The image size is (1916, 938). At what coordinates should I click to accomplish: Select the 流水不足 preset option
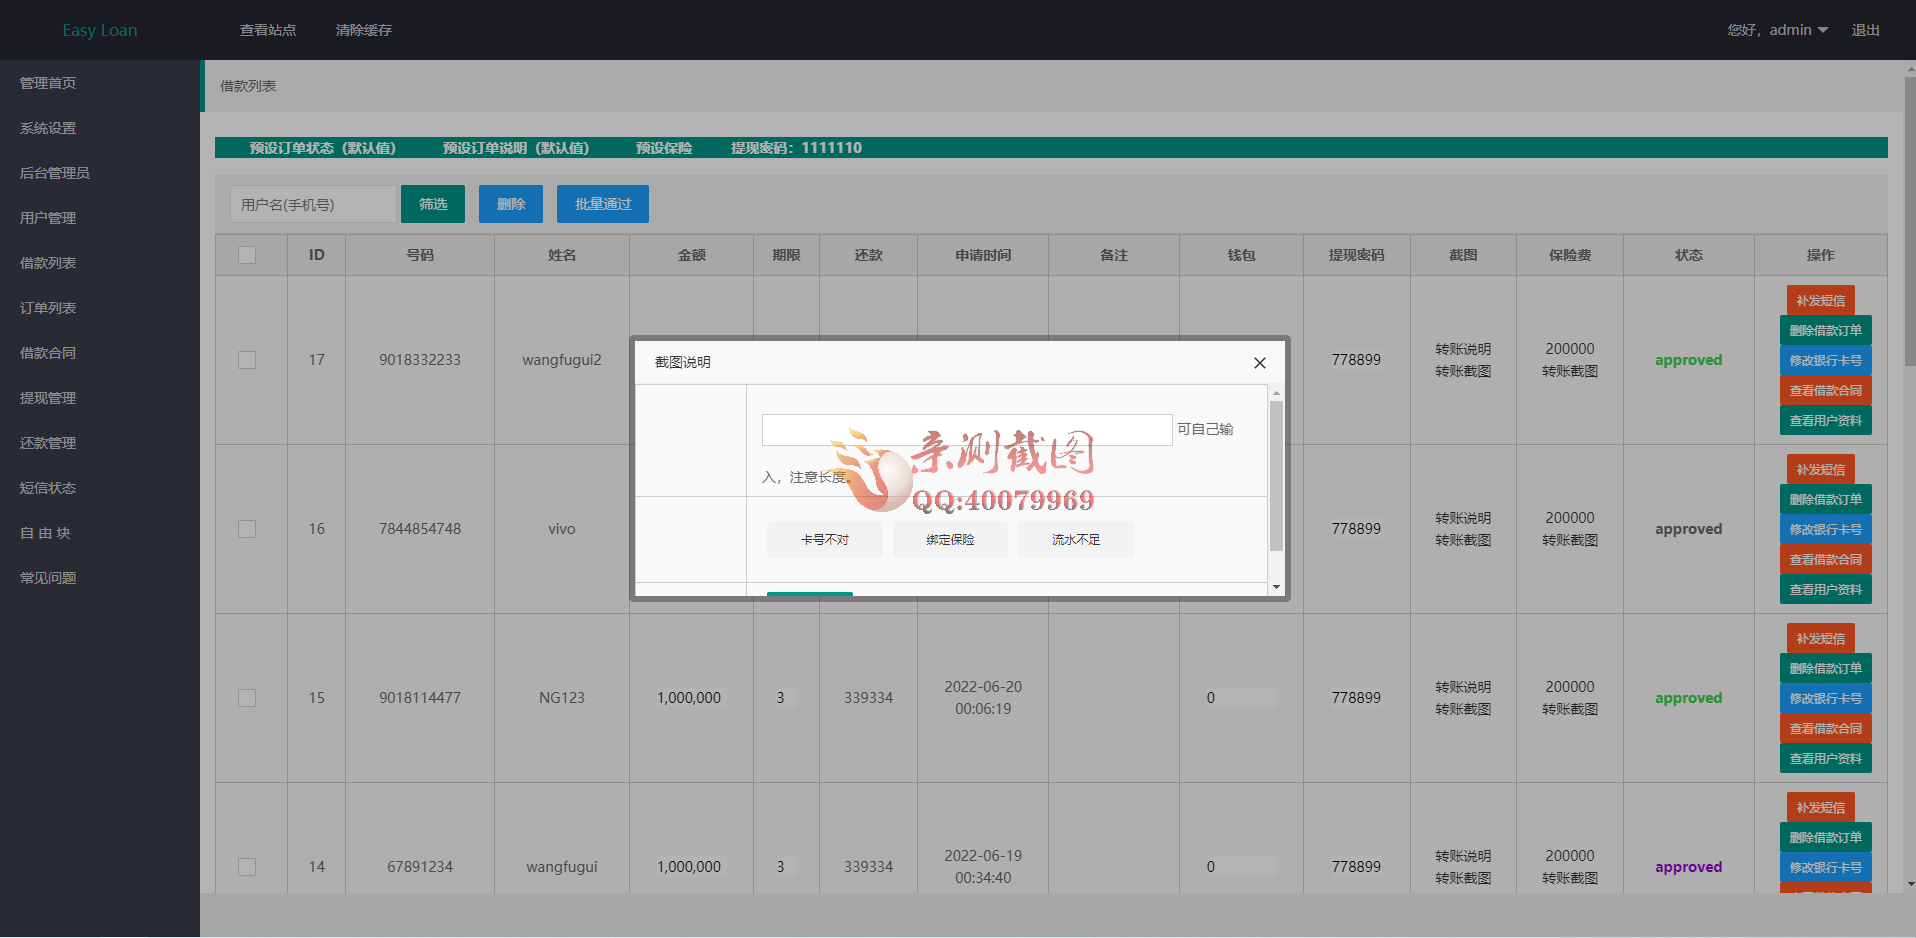coord(1075,540)
